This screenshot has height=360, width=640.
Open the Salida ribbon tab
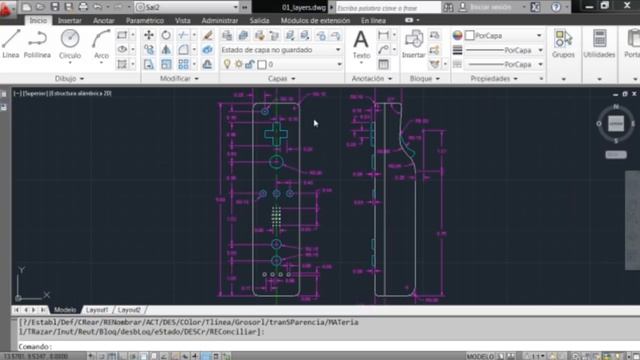click(x=259, y=20)
